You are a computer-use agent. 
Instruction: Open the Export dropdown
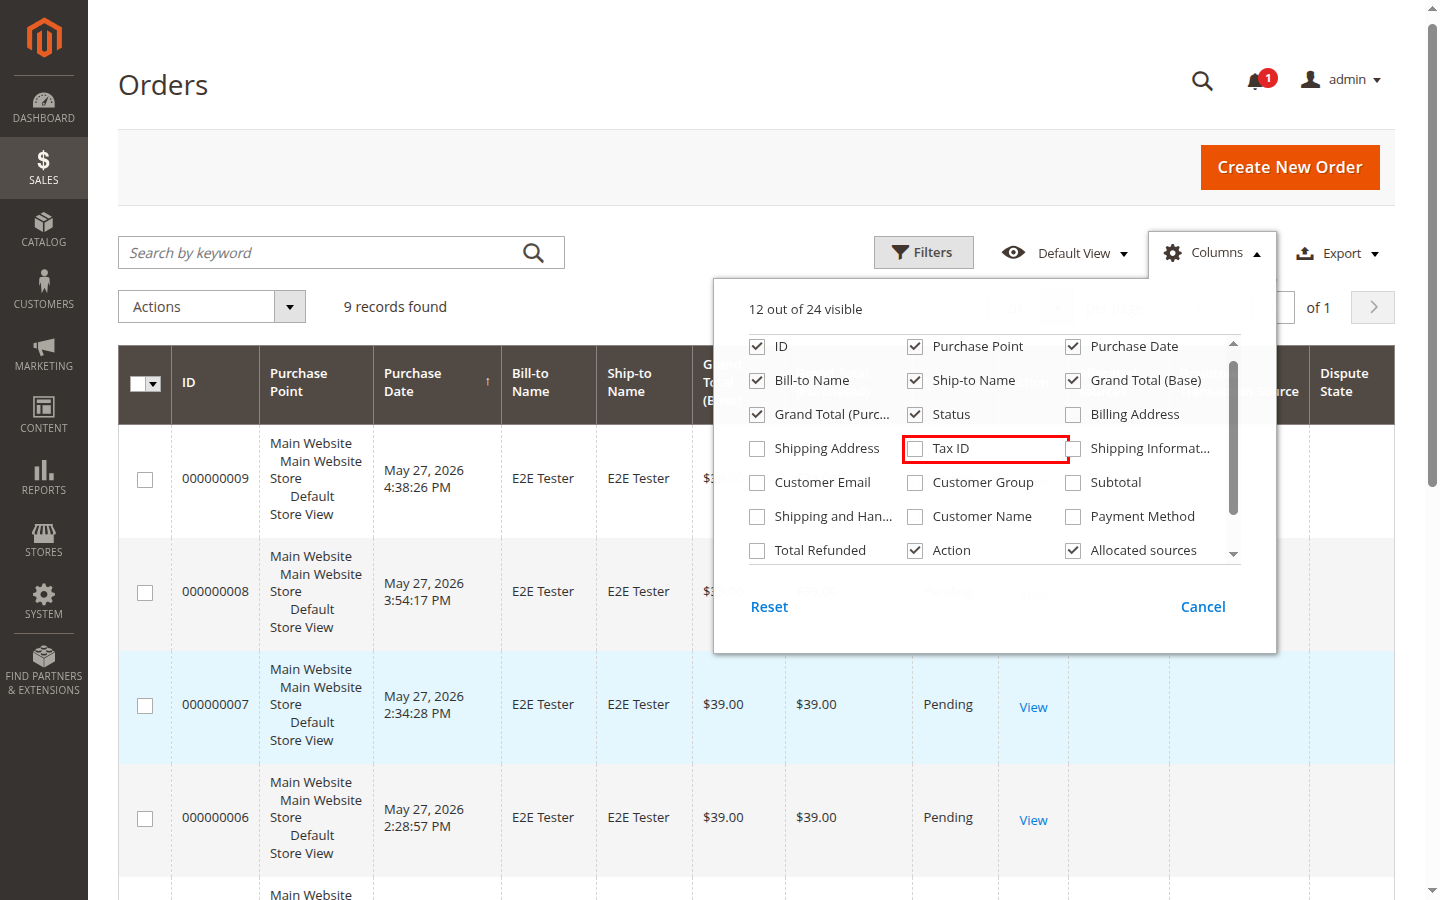(x=1337, y=253)
